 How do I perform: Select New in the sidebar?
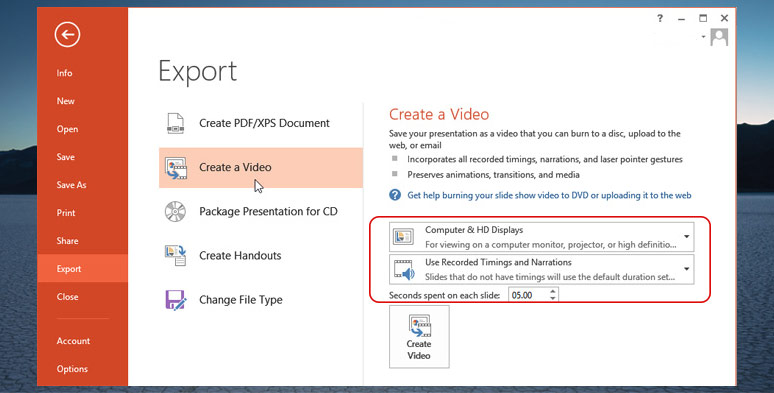[65, 101]
